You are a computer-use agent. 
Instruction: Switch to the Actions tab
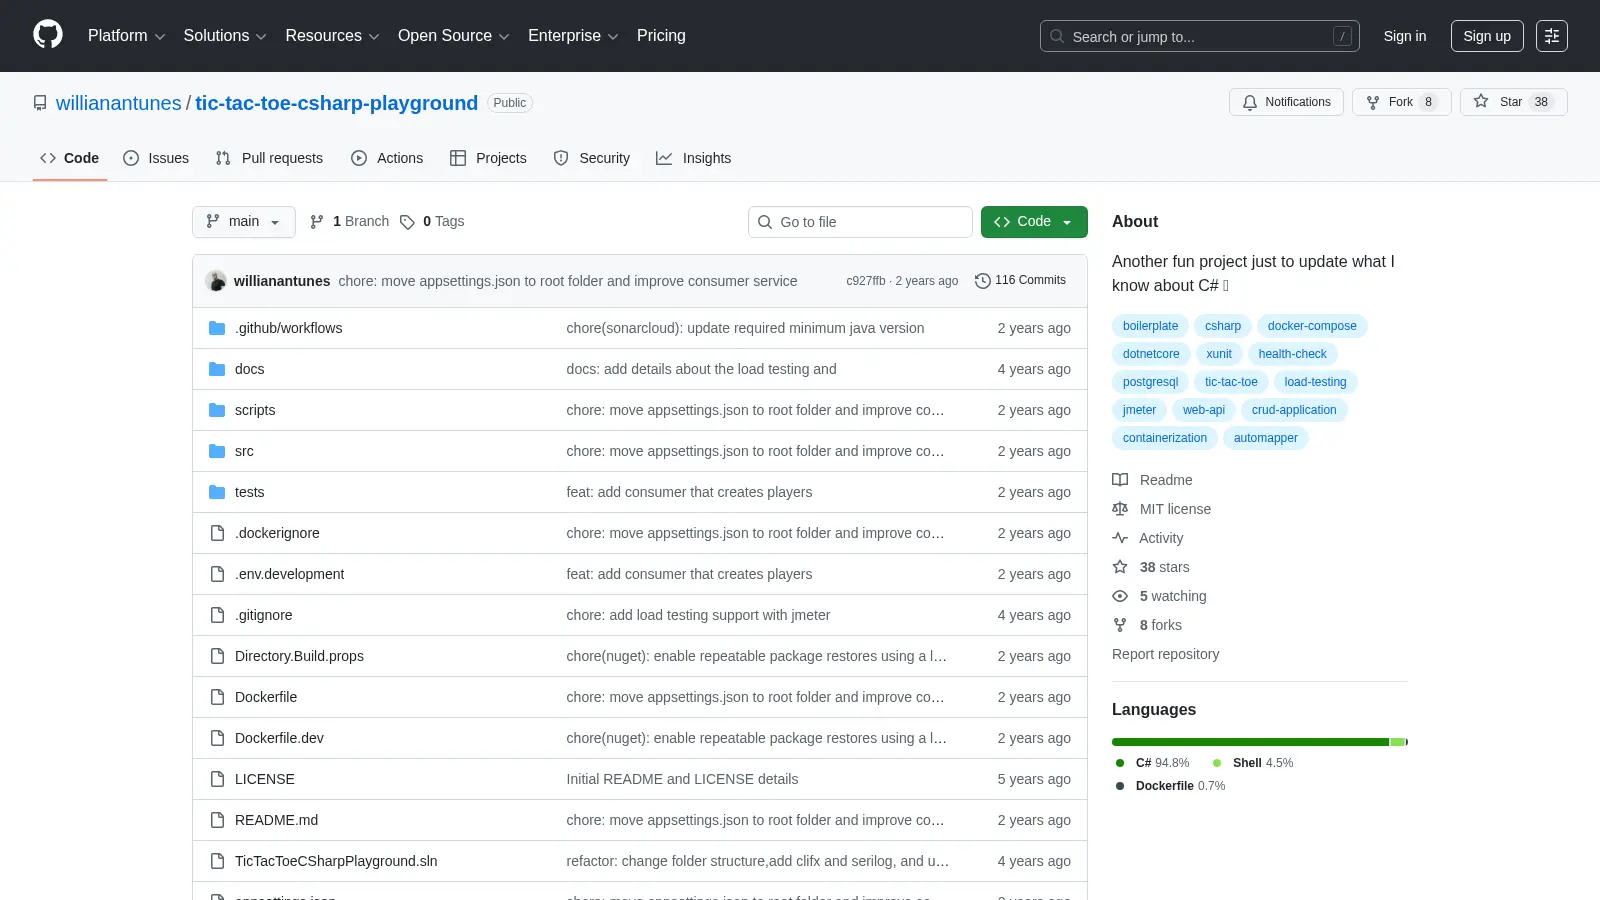[x=387, y=158]
